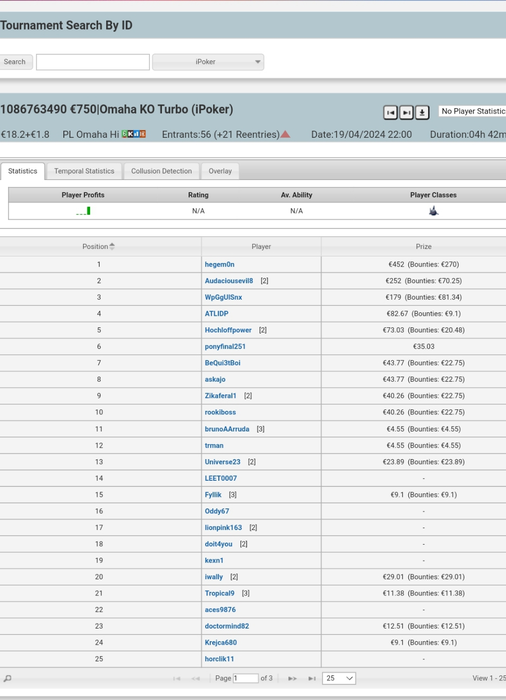This screenshot has height=700, width=506.
Task: Open player aces9876's profile
Action: coord(220,610)
